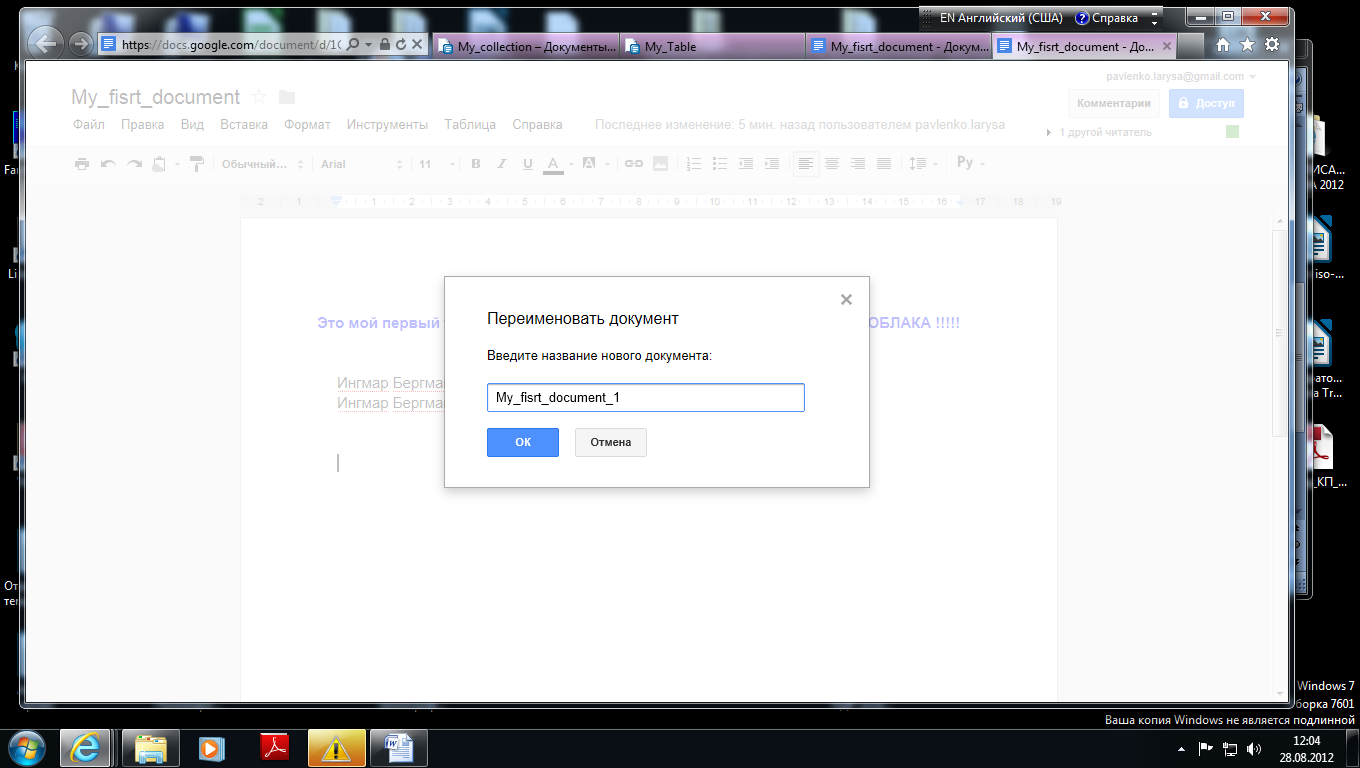
Task: Close the rename dialog with the X
Action: [x=846, y=299]
